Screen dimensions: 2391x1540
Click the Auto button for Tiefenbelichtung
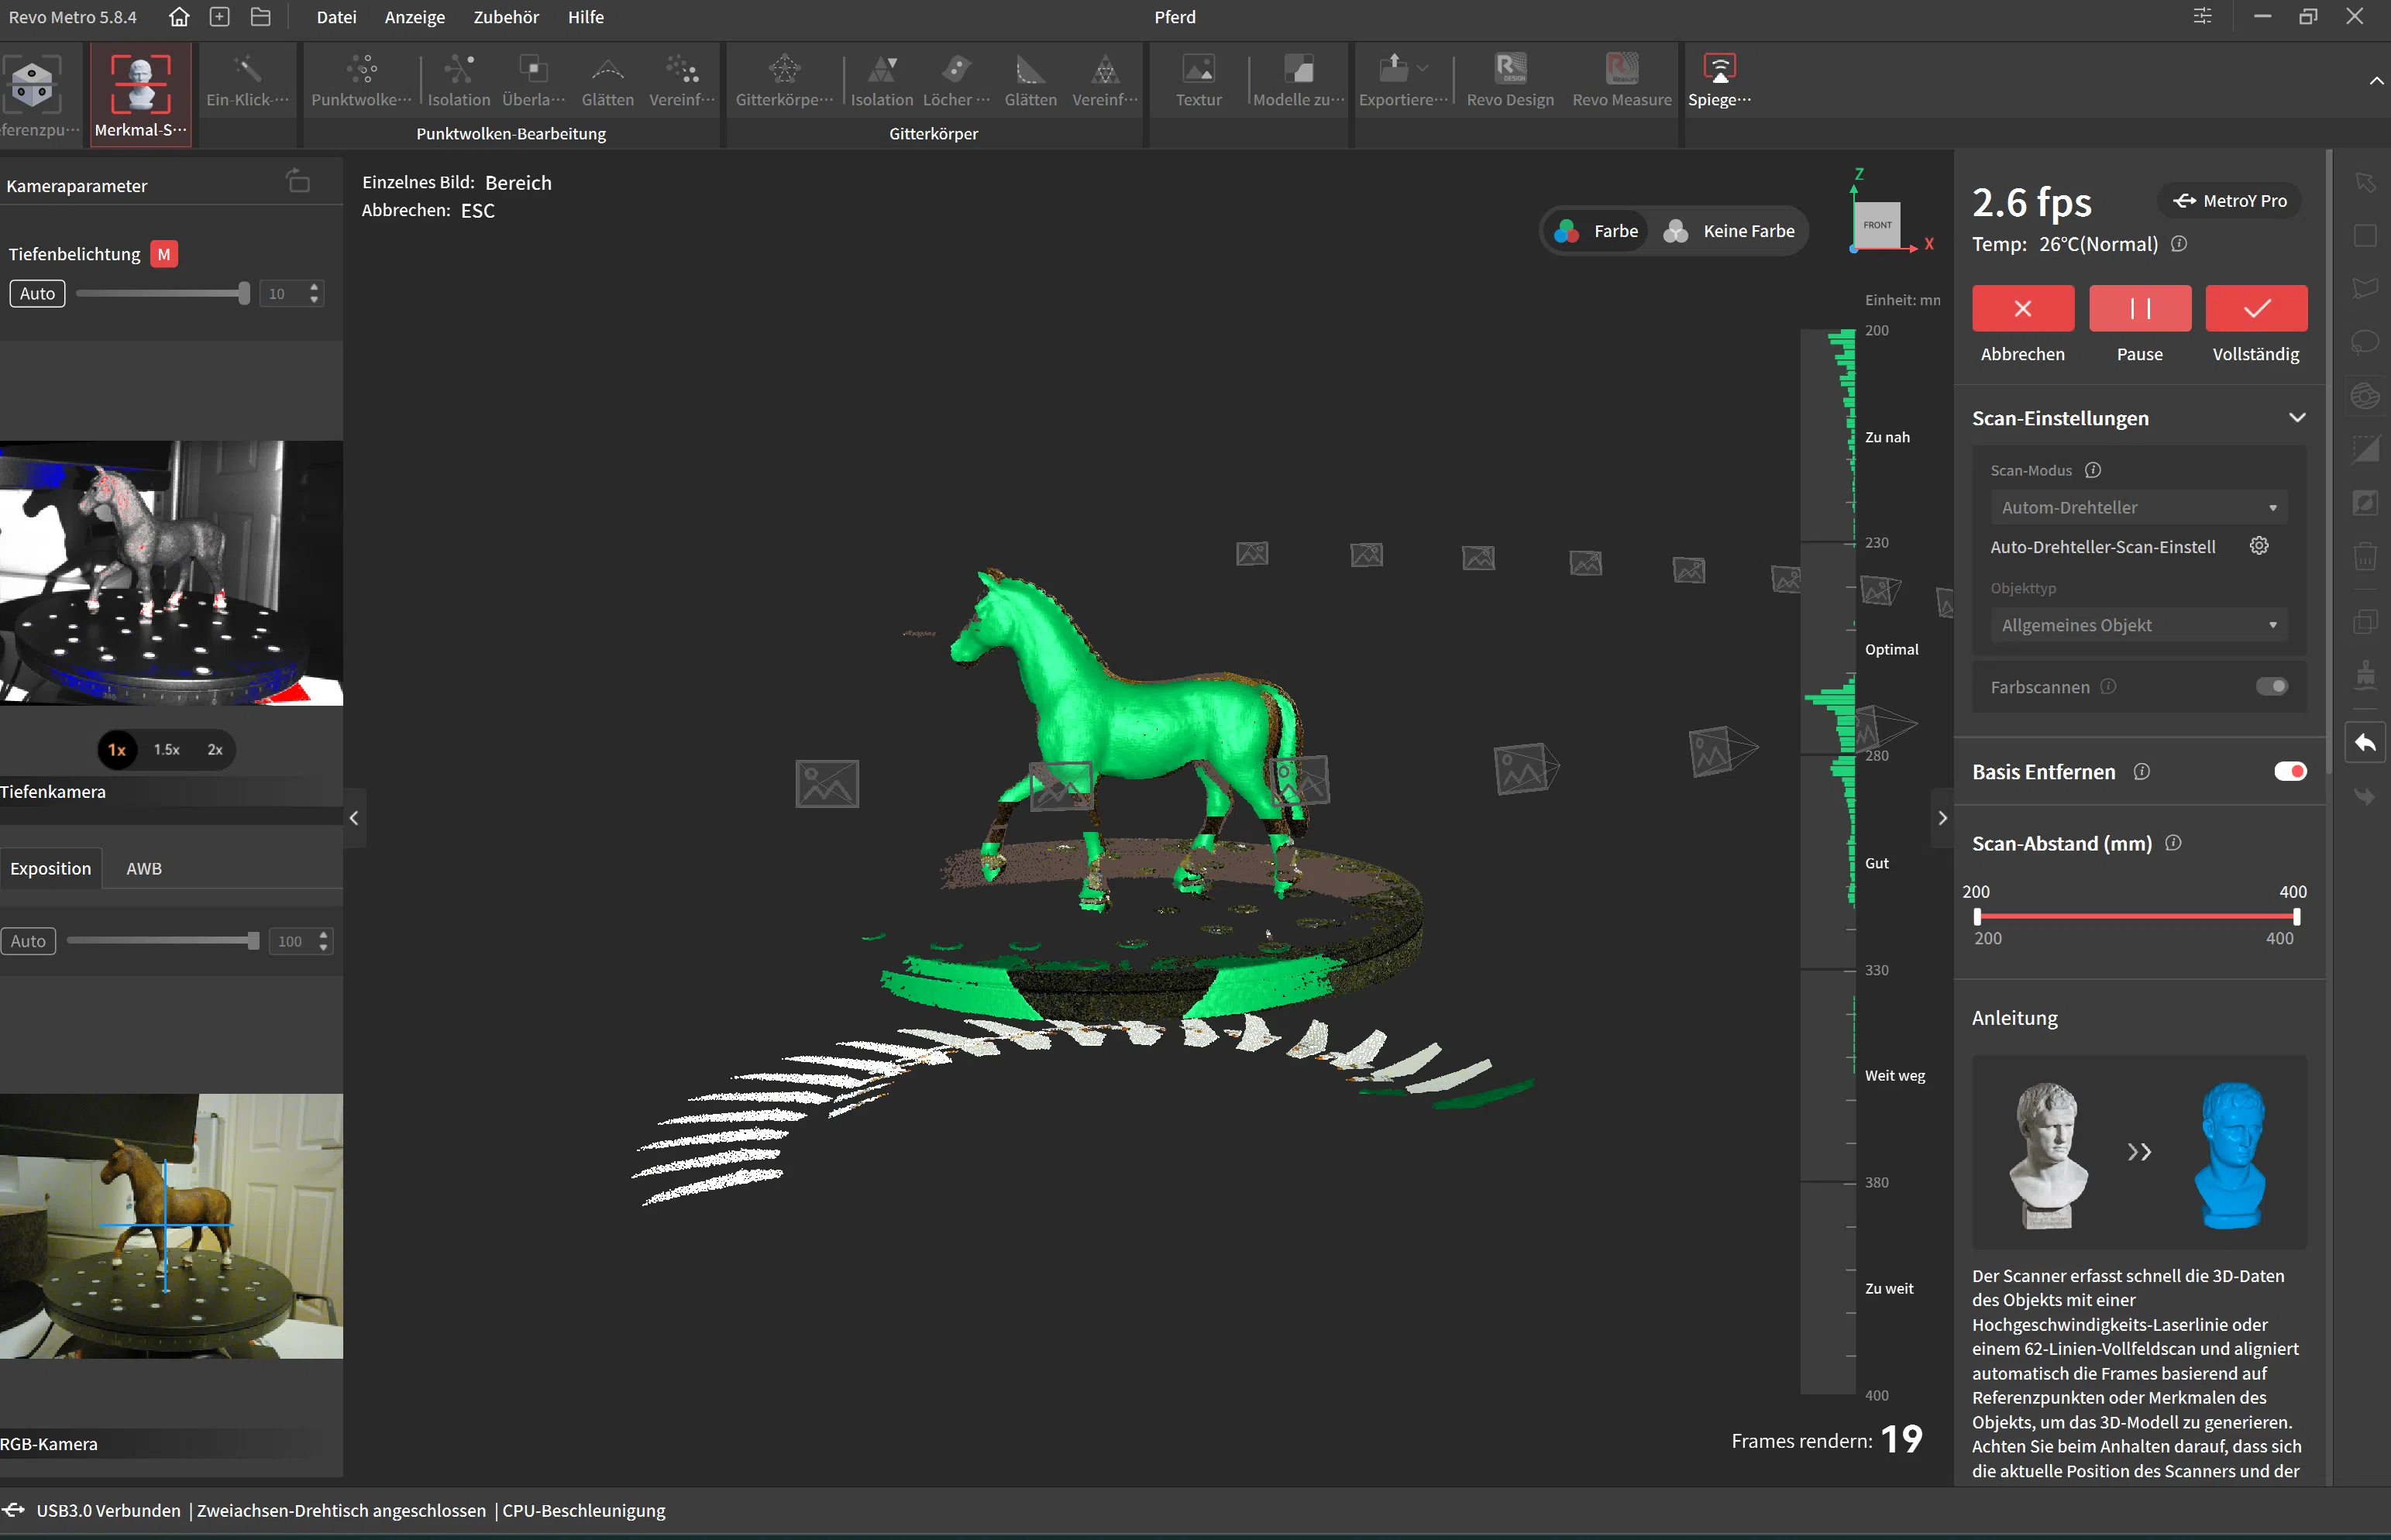tap(37, 293)
